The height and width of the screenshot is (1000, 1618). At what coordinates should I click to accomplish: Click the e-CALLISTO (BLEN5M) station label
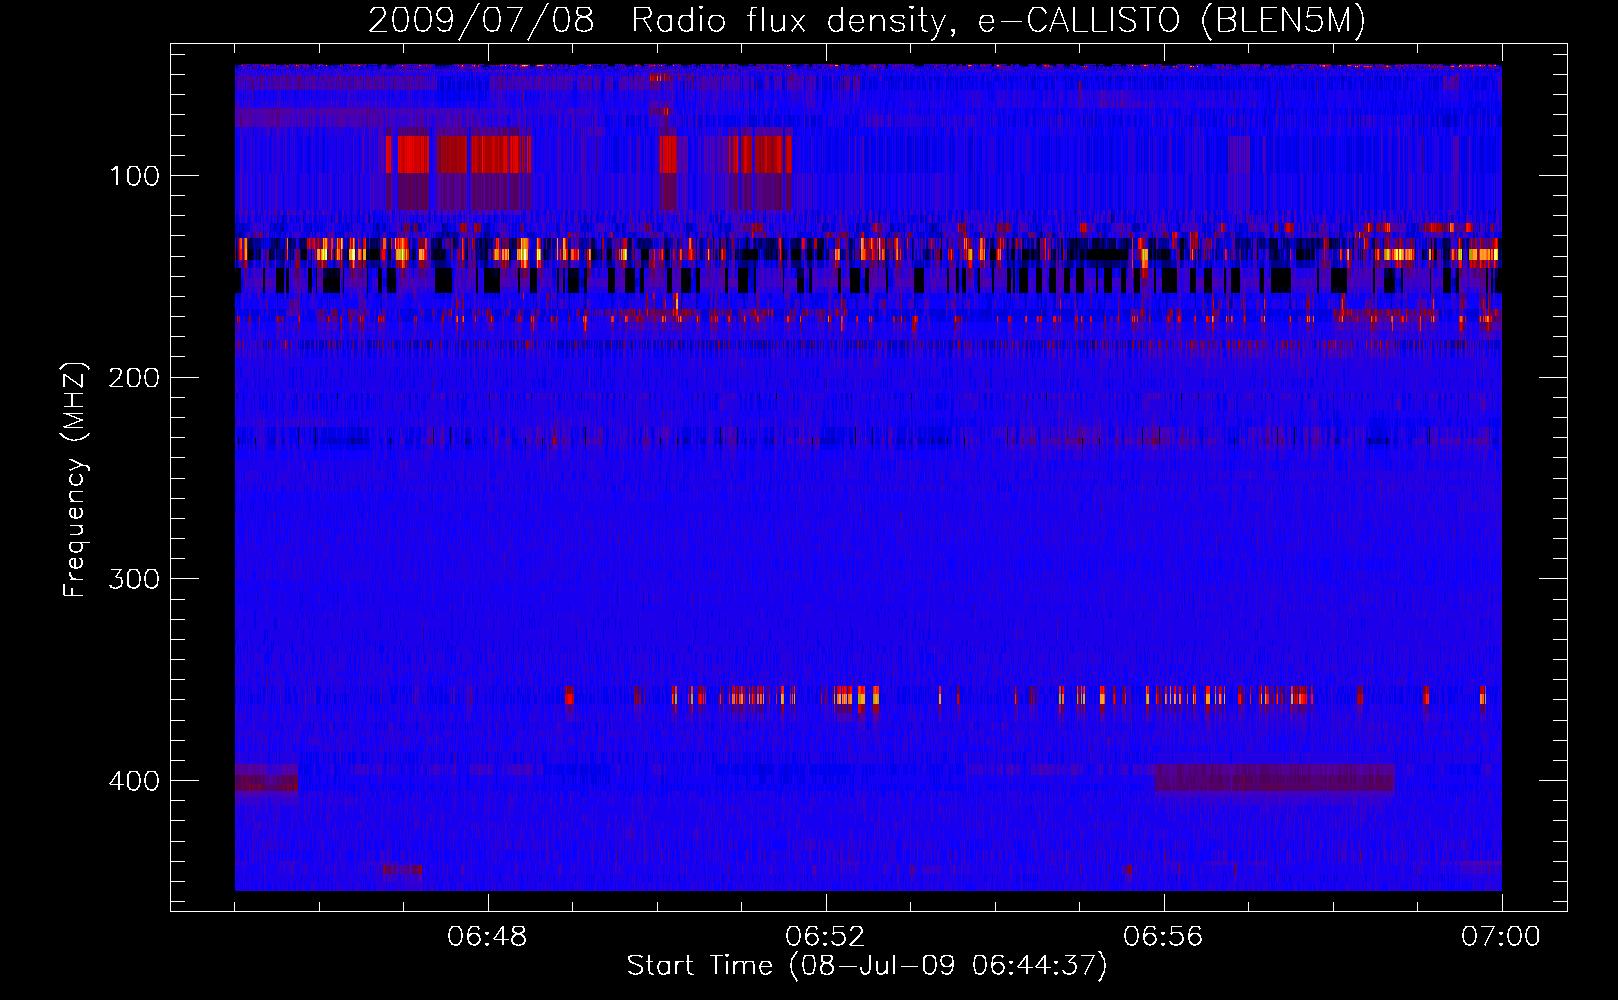pyautogui.click(x=1171, y=20)
